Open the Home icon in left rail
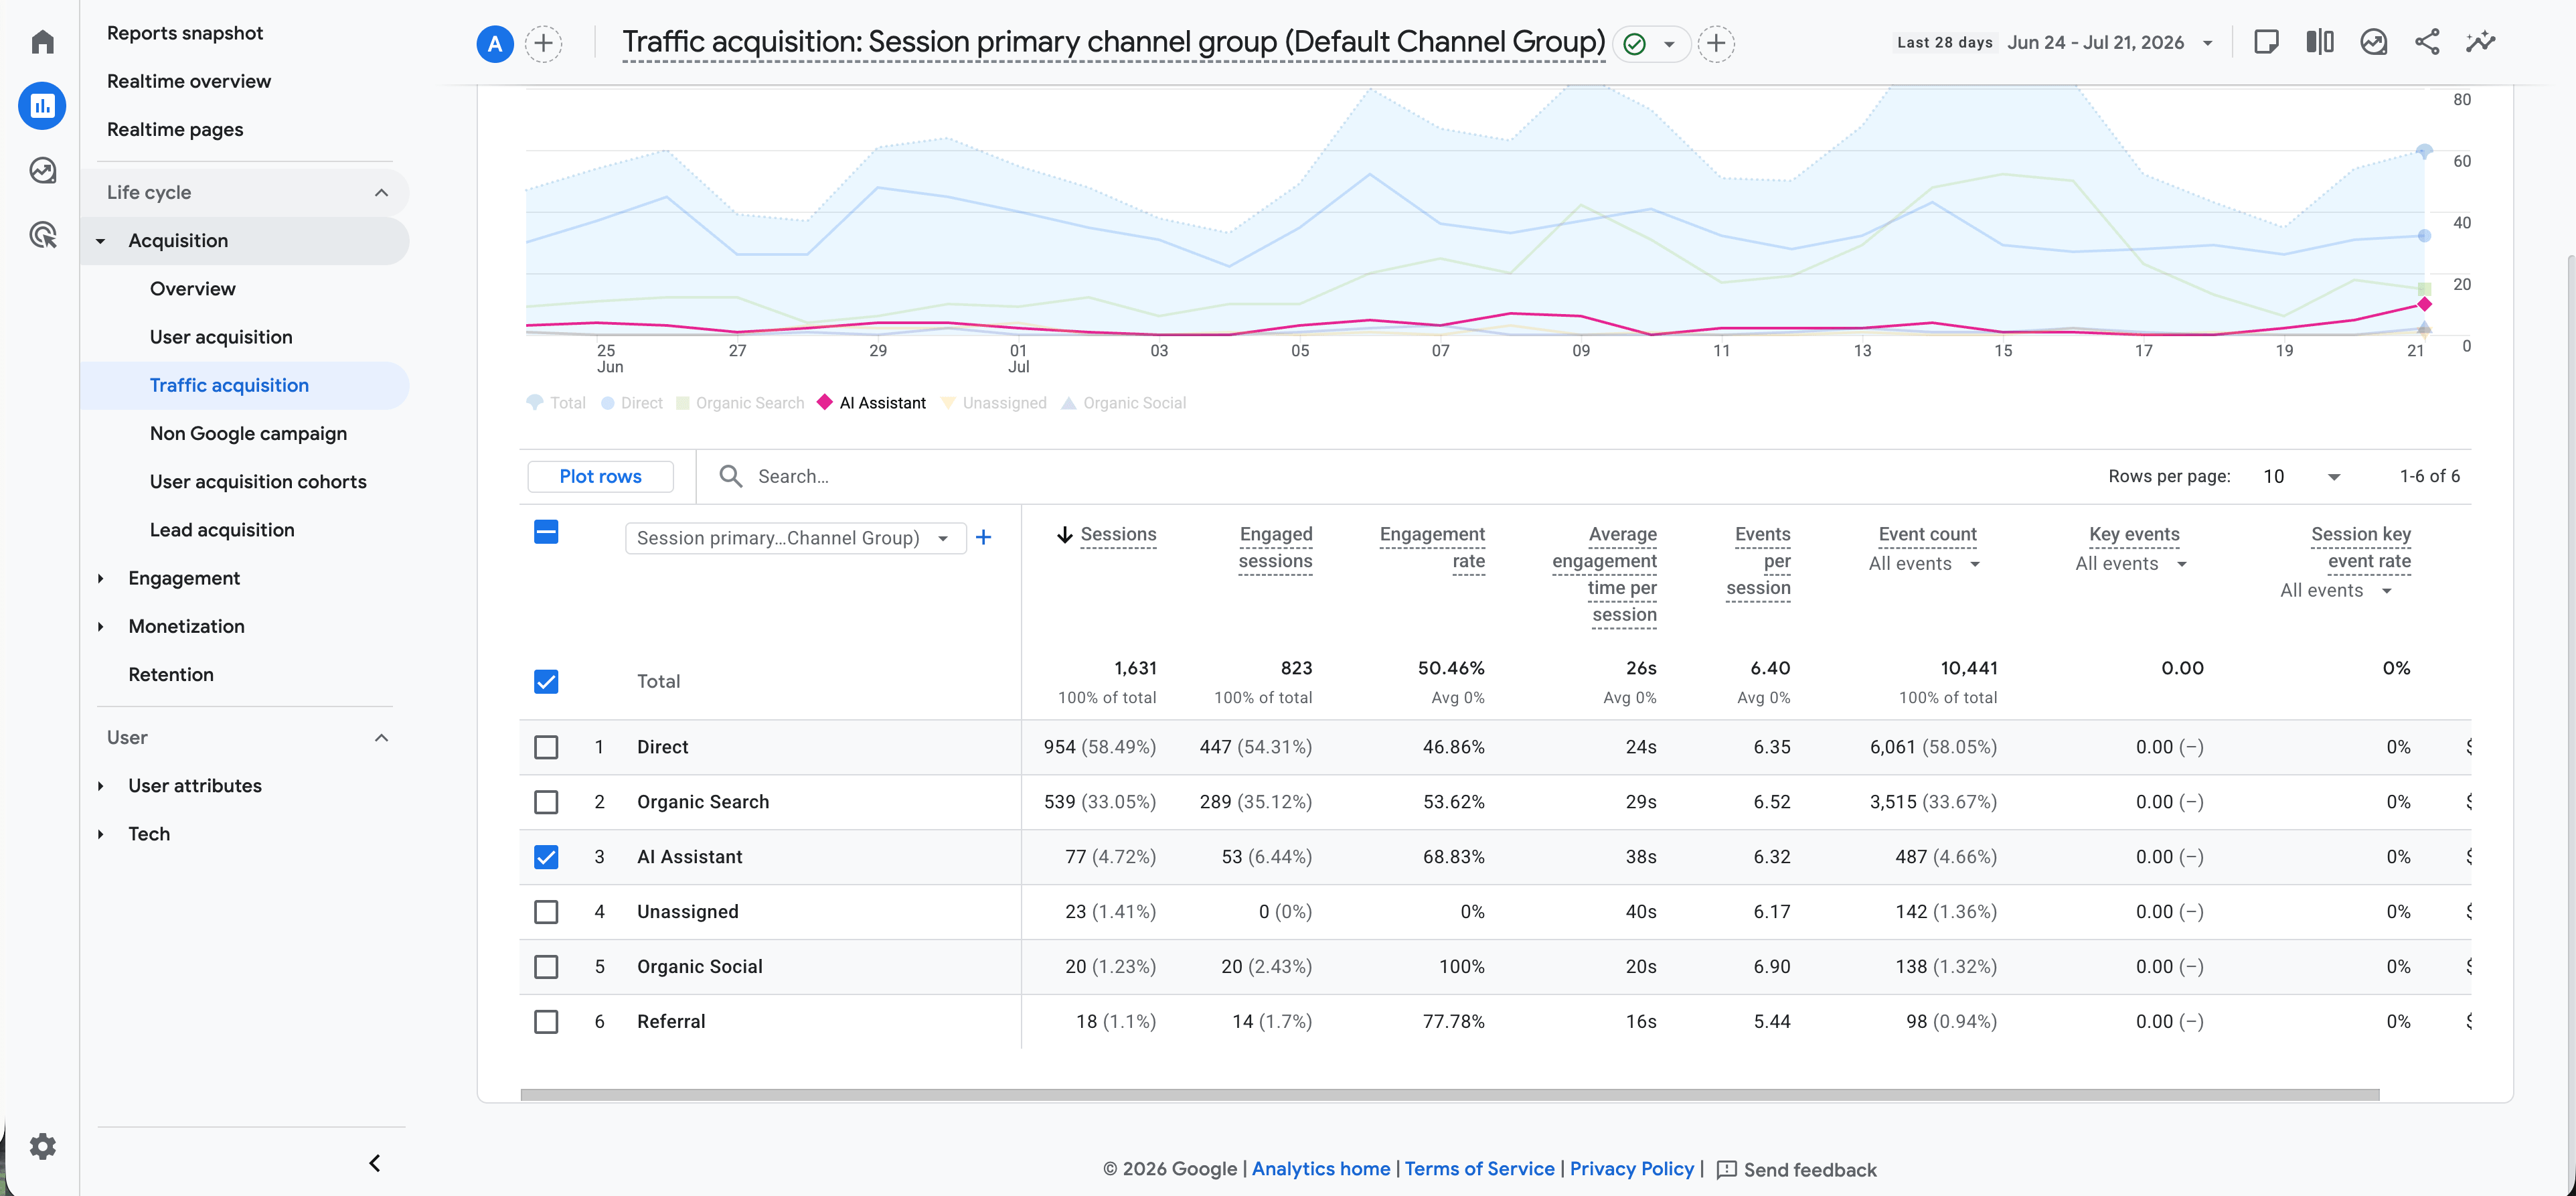Screen dimensions: 2576x1196 (42, 42)
